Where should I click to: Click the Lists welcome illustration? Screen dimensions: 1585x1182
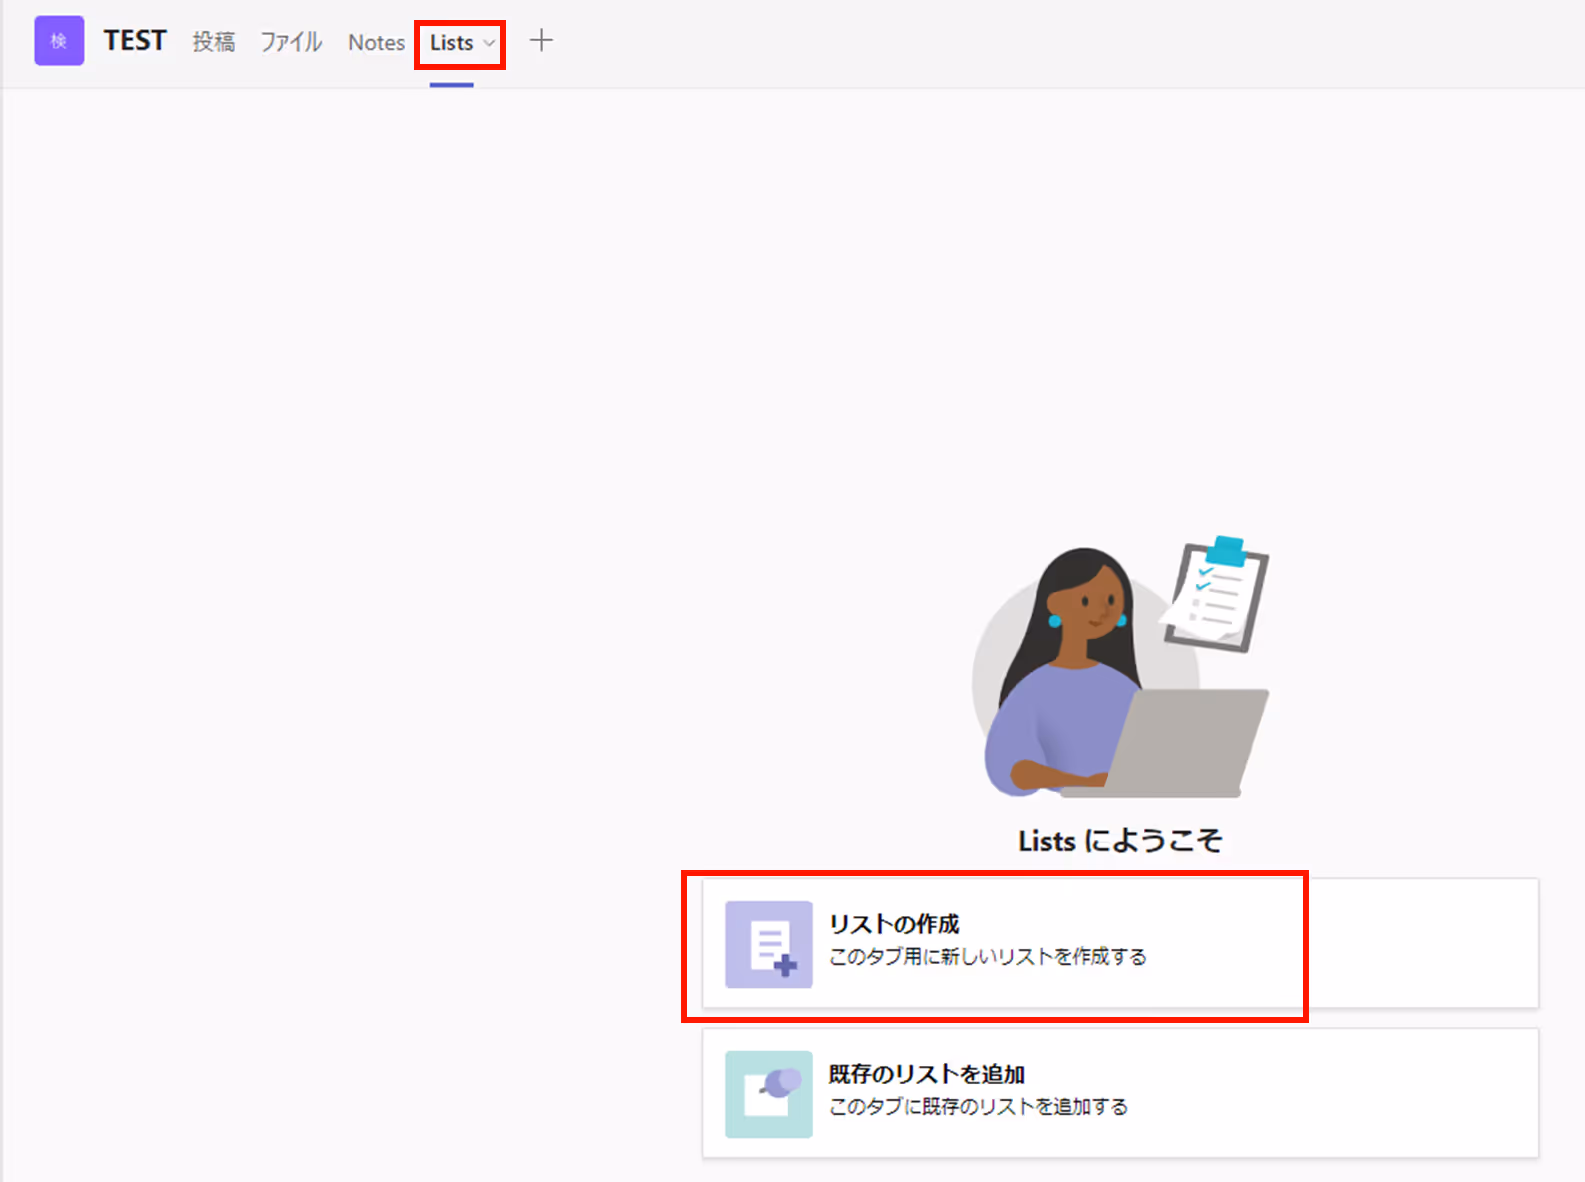coord(1120,667)
